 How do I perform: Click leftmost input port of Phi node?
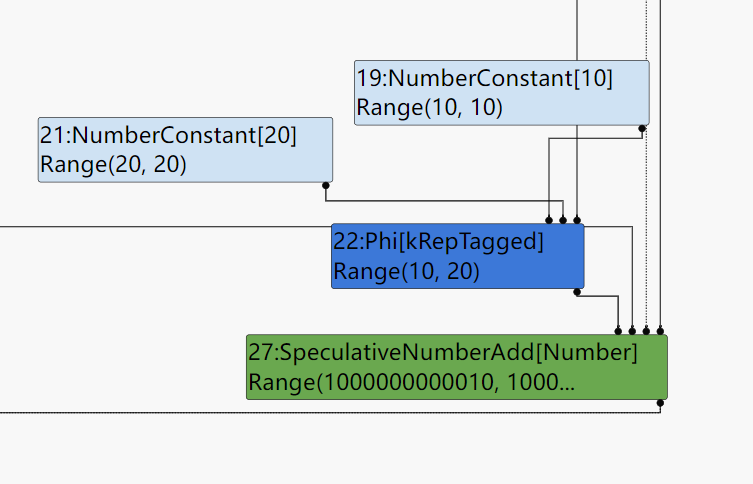549,219
